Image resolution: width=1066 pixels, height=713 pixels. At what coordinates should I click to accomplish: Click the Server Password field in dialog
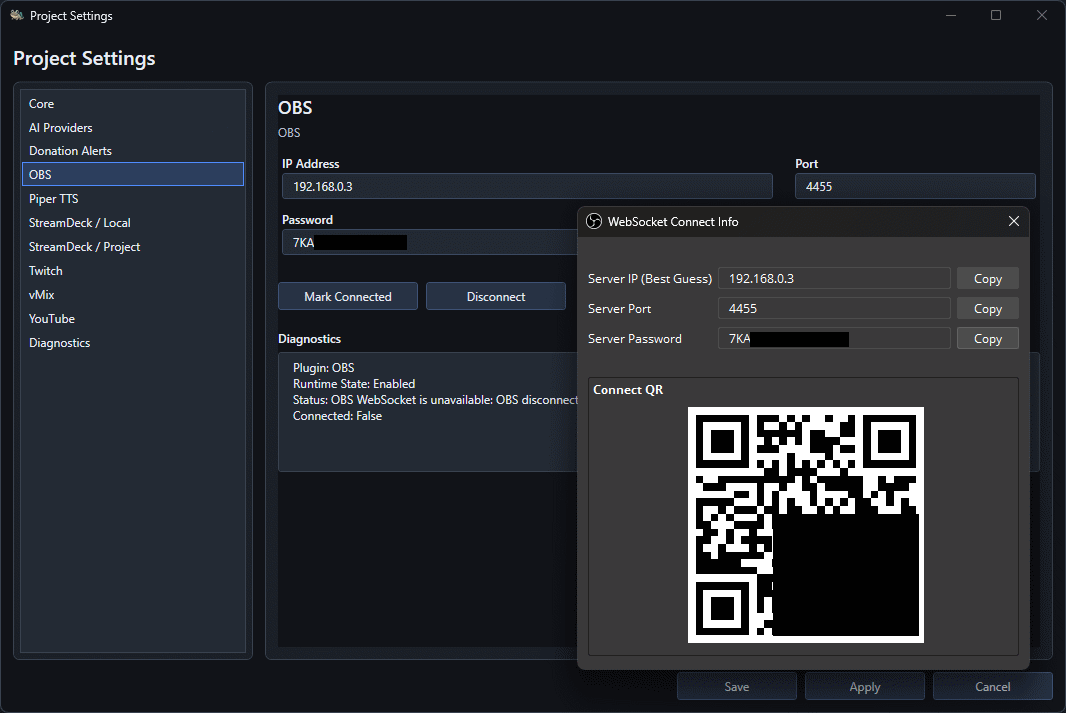point(834,338)
